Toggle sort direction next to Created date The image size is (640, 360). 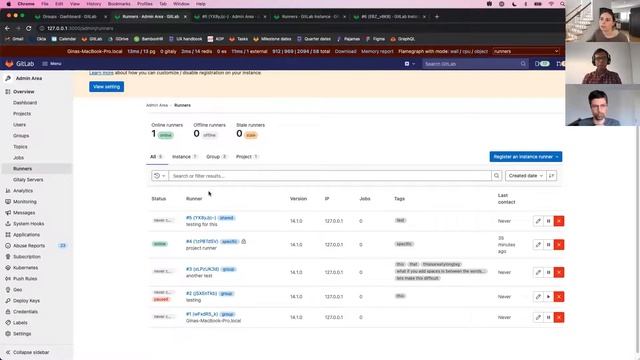point(551,176)
